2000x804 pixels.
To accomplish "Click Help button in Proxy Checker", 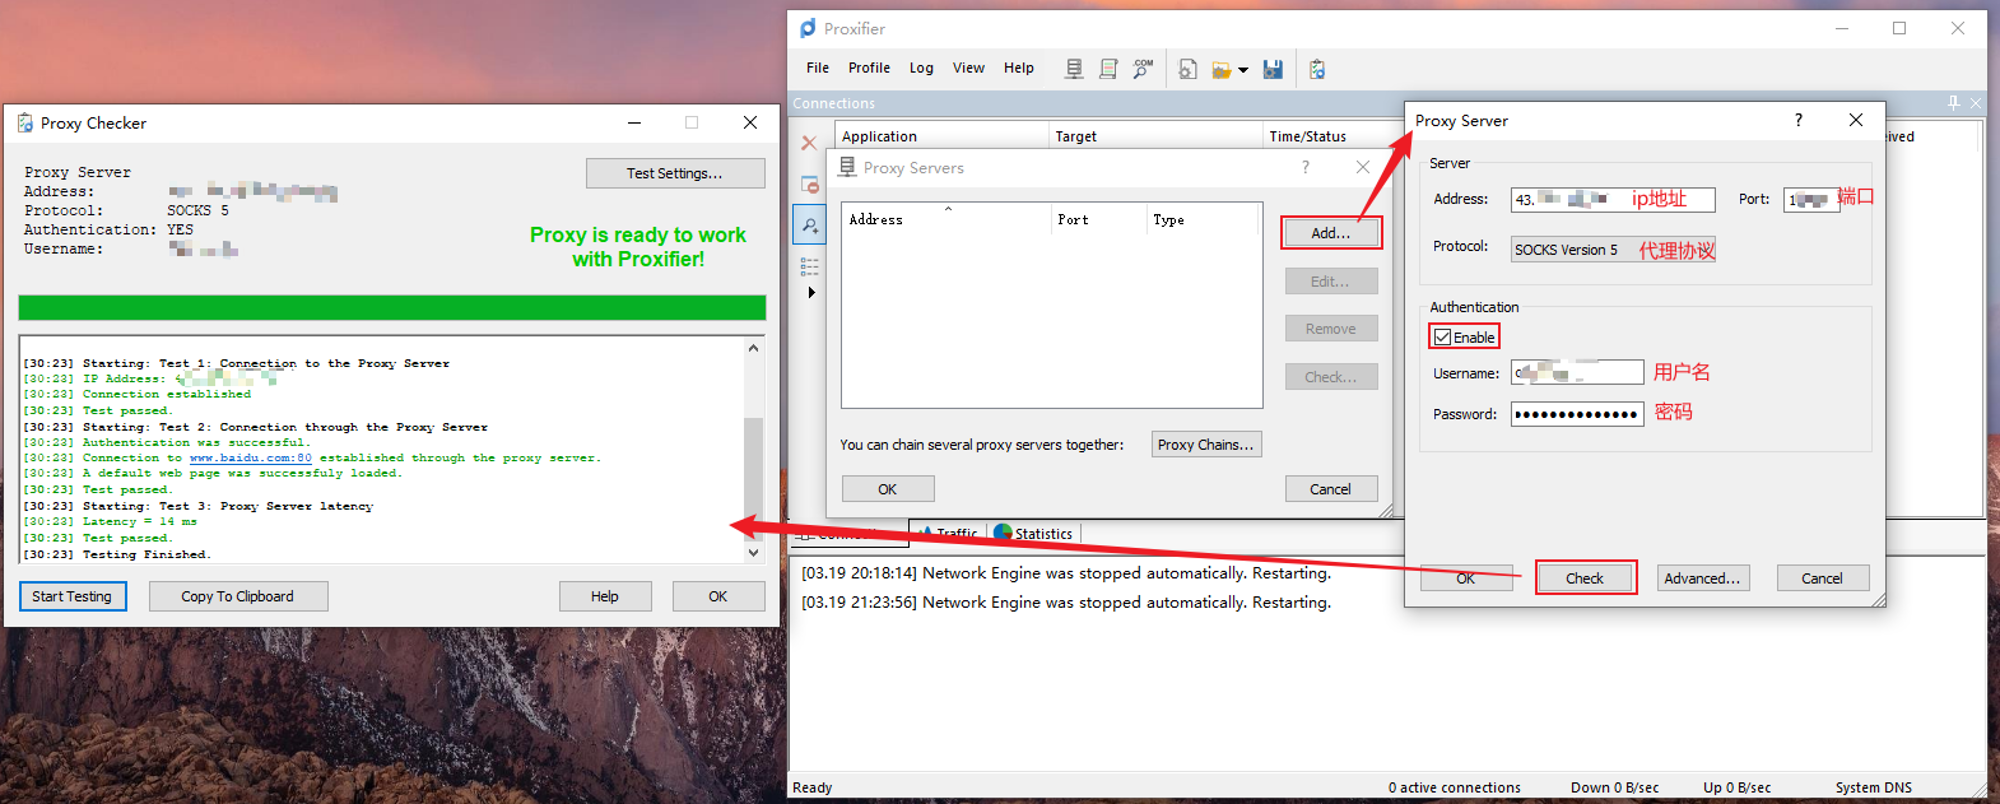I will tap(605, 596).
